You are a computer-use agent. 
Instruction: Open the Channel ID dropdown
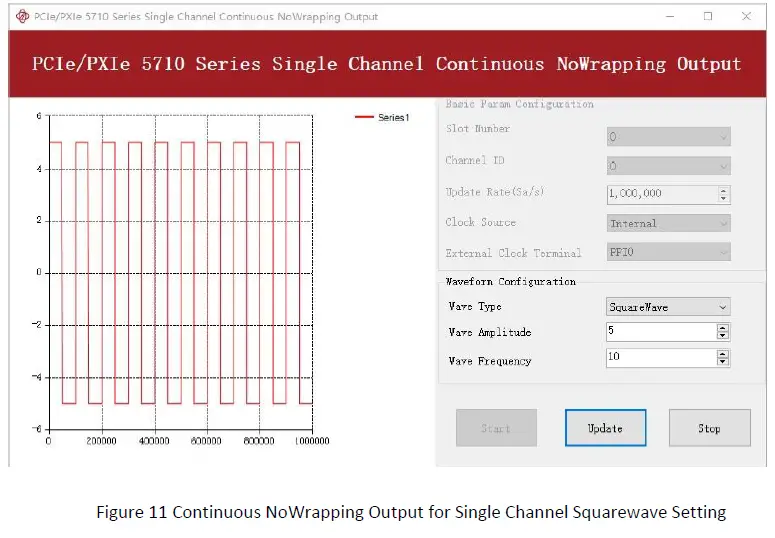pyautogui.click(x=668, y=166)
